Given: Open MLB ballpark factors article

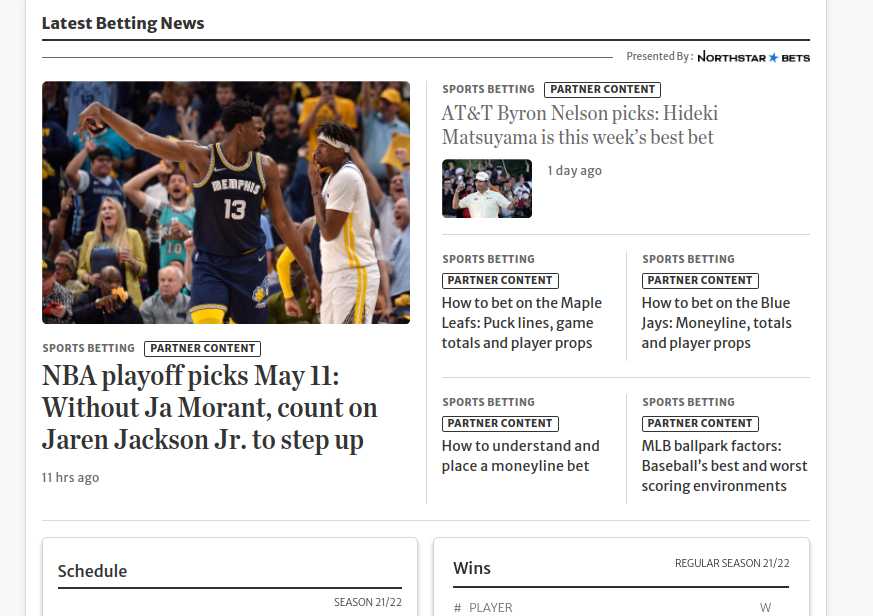Looking at the screenshot, I should tap(724, 466).
